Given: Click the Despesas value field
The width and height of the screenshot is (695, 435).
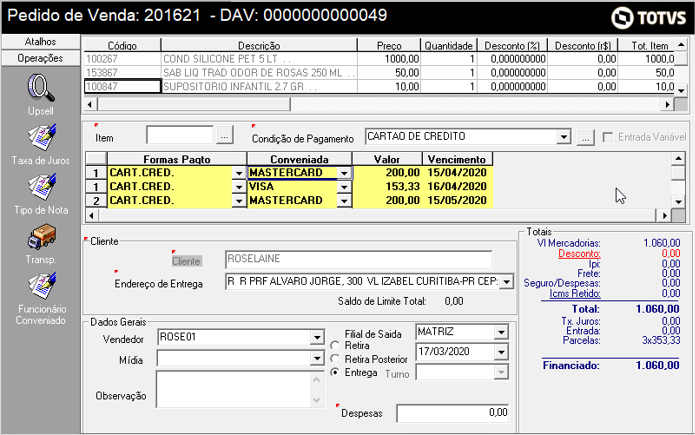Looking at the screenshot, I should point(453,413).
